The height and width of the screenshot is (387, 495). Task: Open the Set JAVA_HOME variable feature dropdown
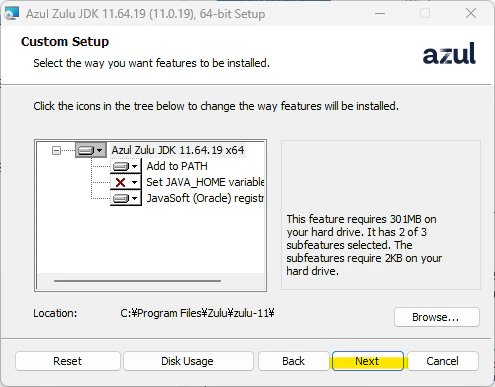pyautogui.click(x=126, y=182)
